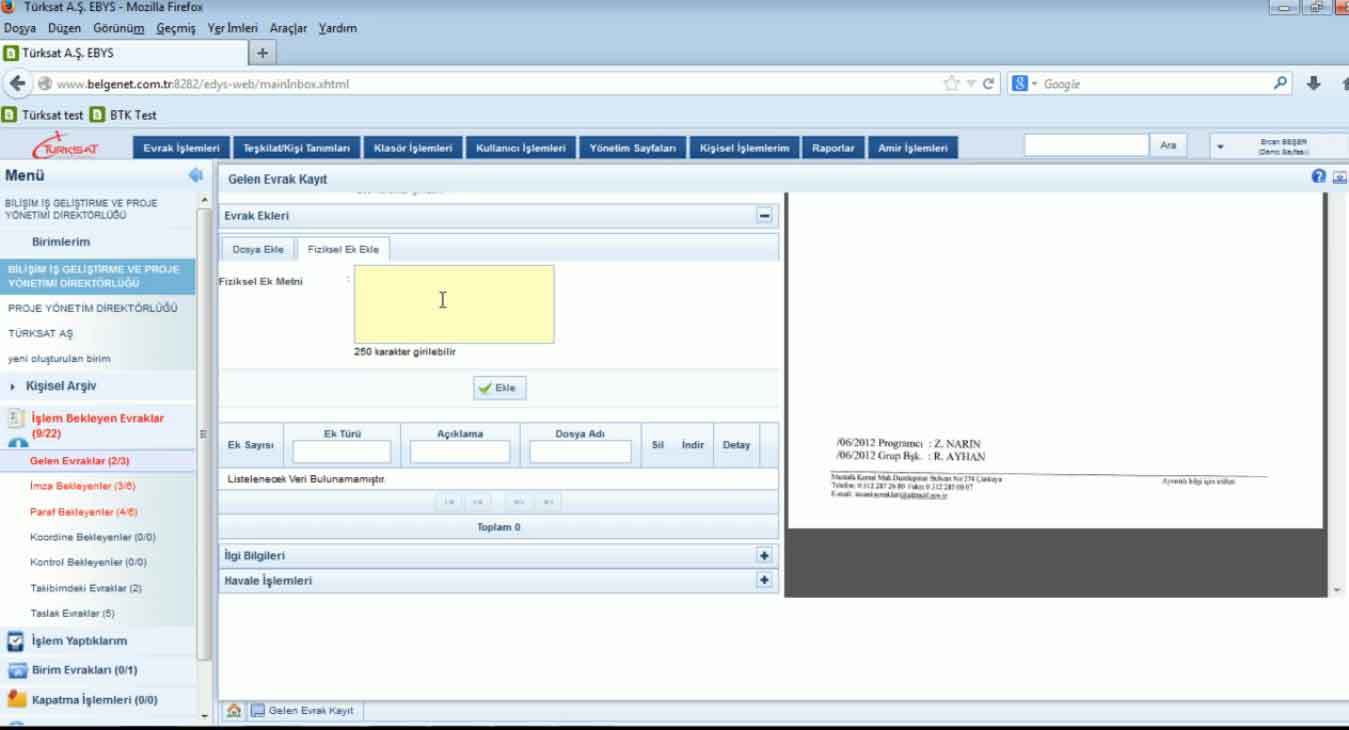Screen dimensions: 1349x730
Task: Reload the page with refresh icon
Action: tap(989, 84)
